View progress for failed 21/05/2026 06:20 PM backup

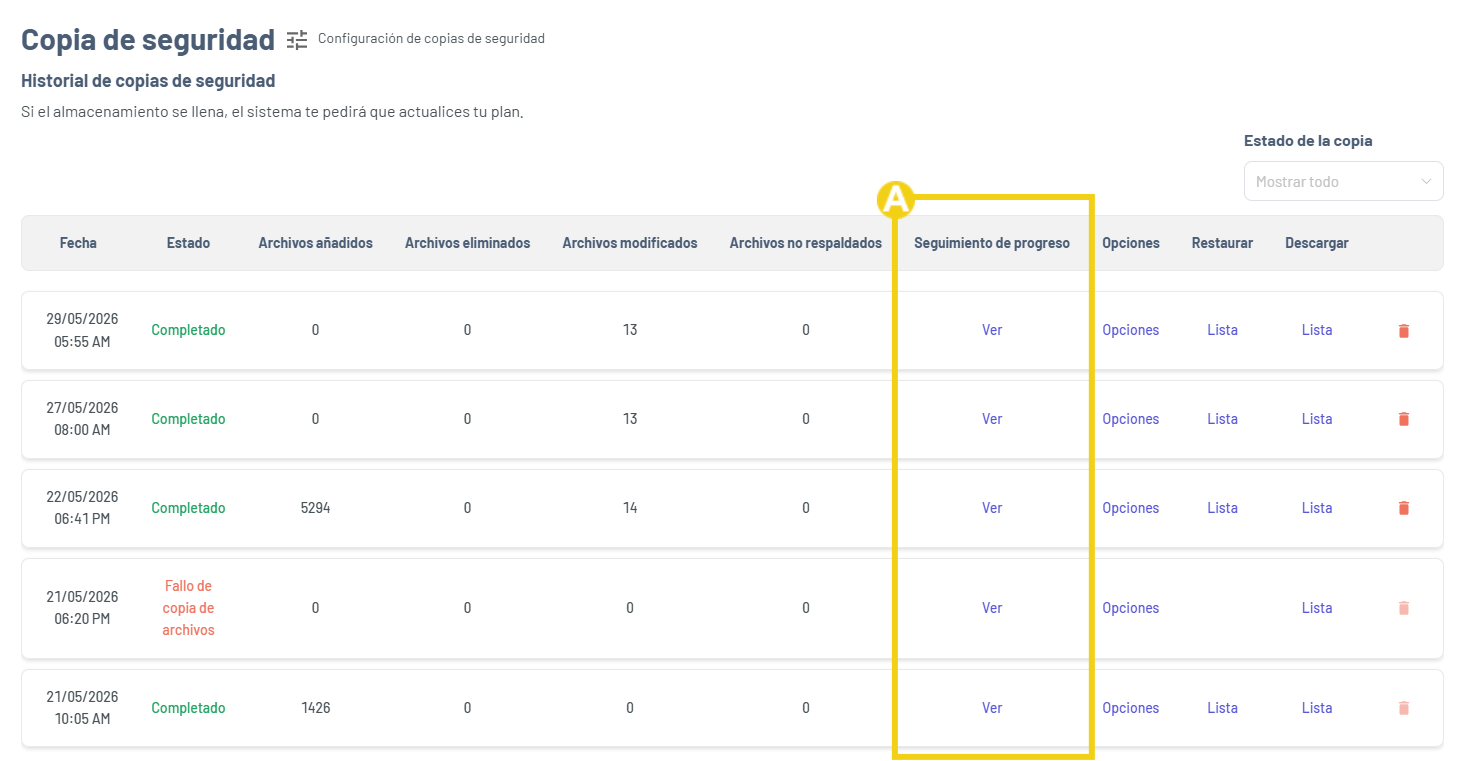(992, 608)
